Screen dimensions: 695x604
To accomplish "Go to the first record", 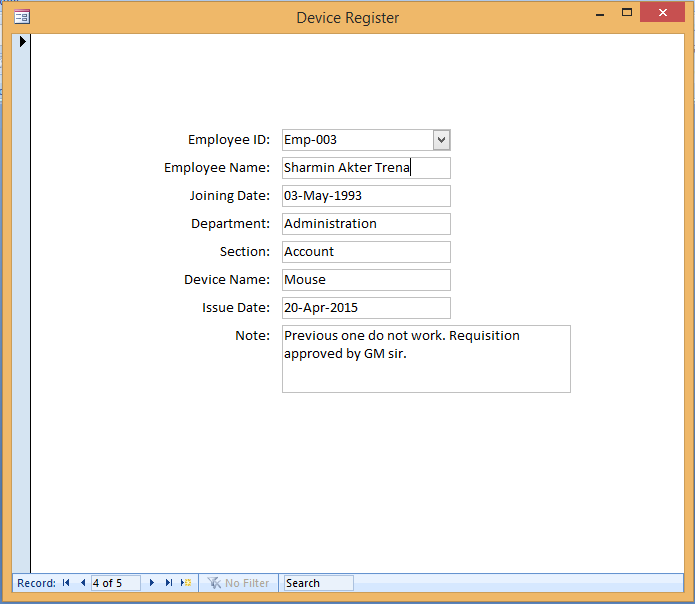I will 66,583.
